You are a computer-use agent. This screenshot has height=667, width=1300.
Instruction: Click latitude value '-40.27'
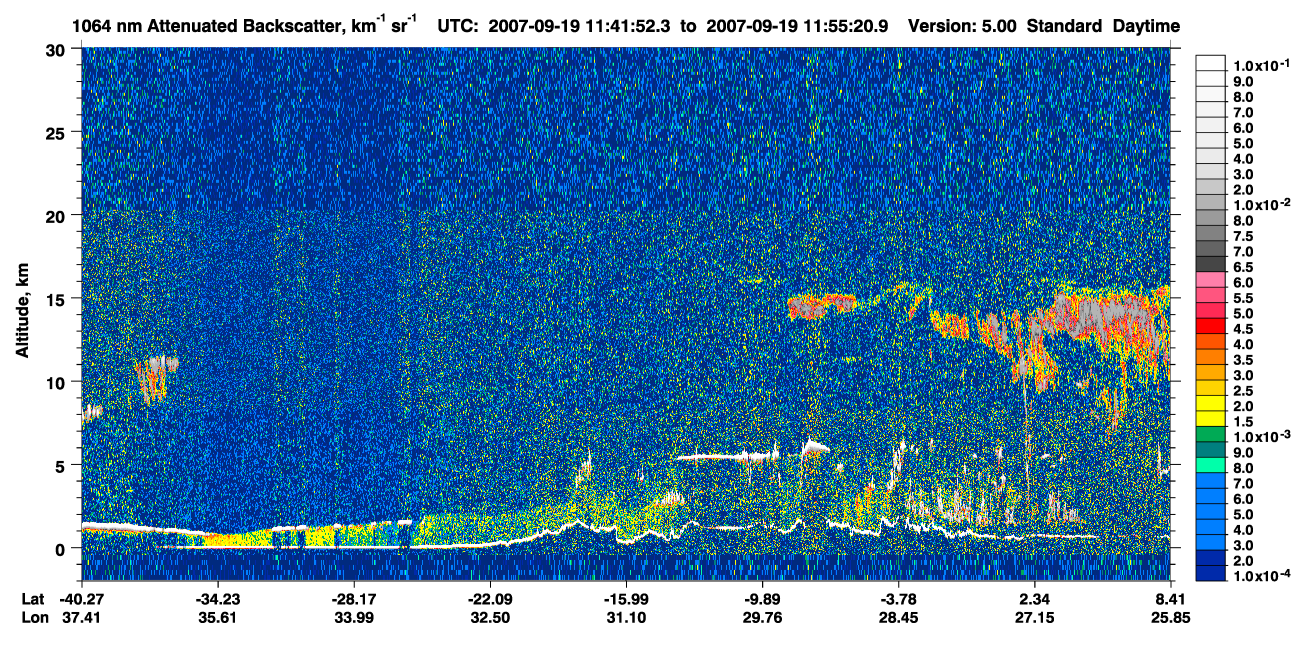click(x=81, y=598)
